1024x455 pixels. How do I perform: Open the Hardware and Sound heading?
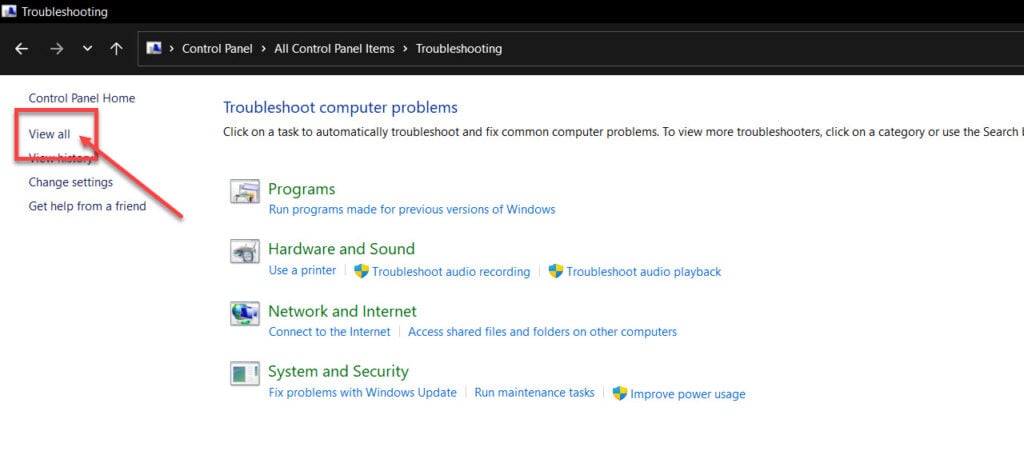(x=342, y=249)
